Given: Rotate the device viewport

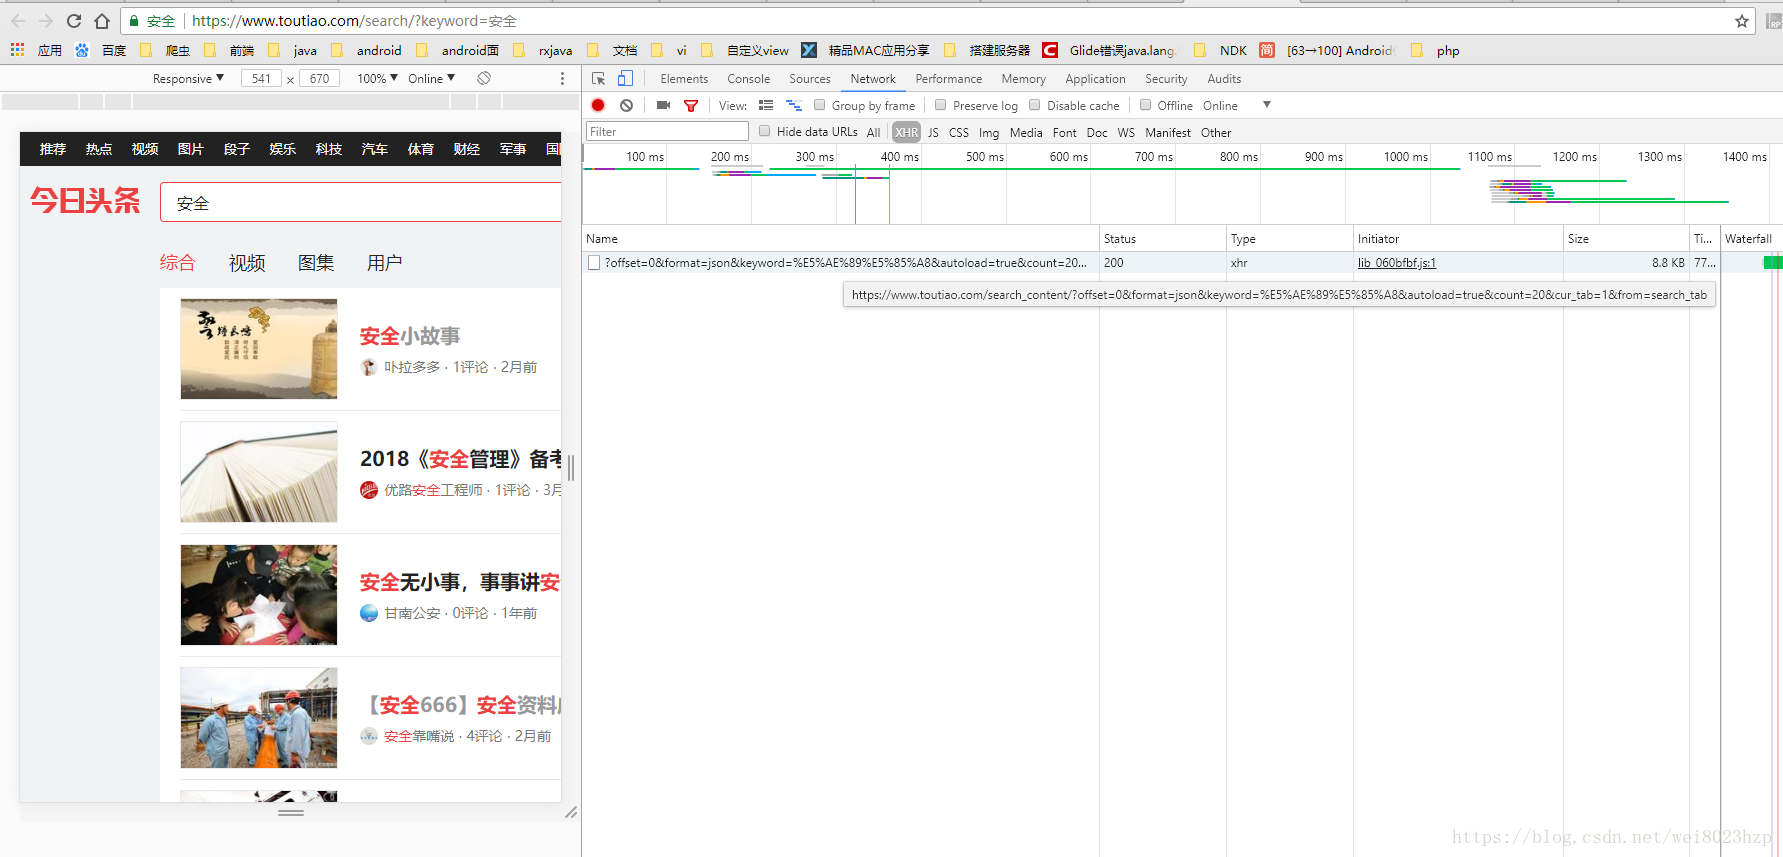Looking at the screenshot, I should click(x=484, y=78).
